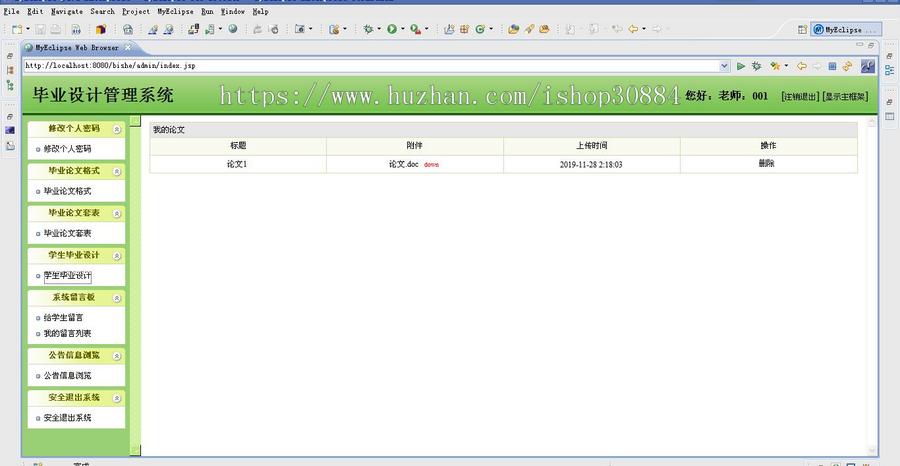
Task: Open the Run dropdown arrow
Action: [402, 29]
